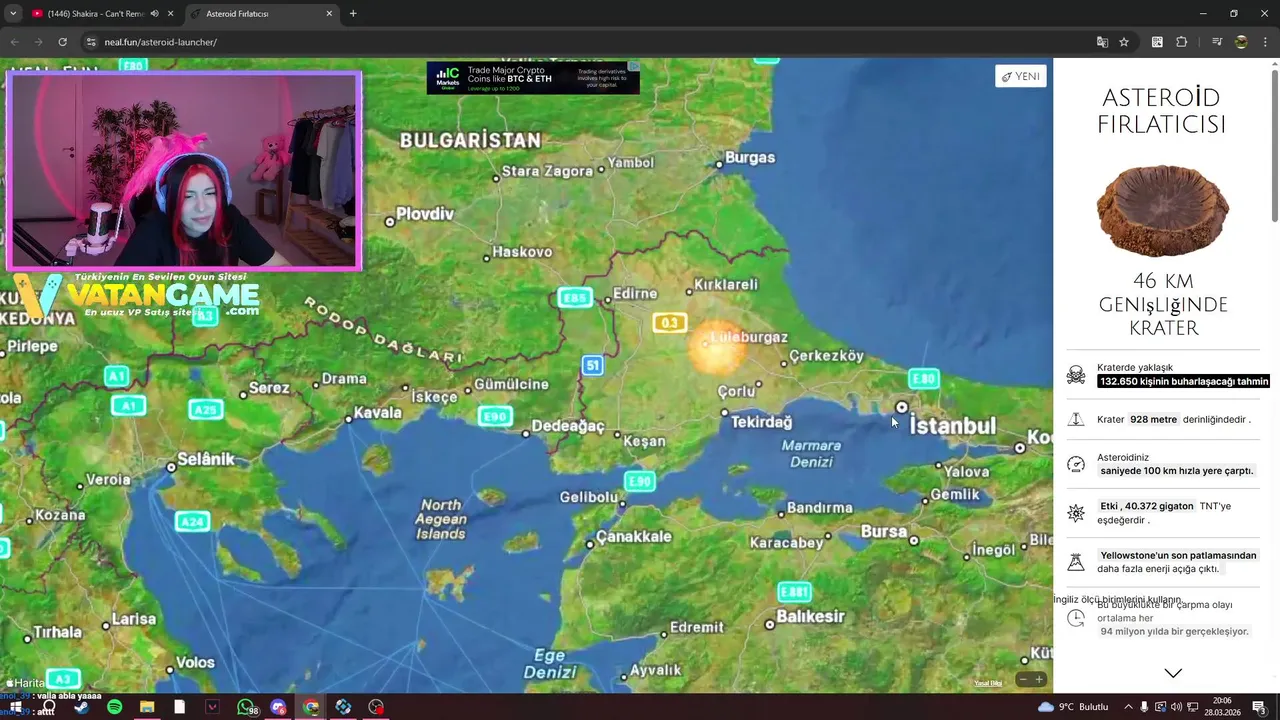This screenshot has width=1280, height=720.
Task: Open a new browser tab
Action: (353, 14)
